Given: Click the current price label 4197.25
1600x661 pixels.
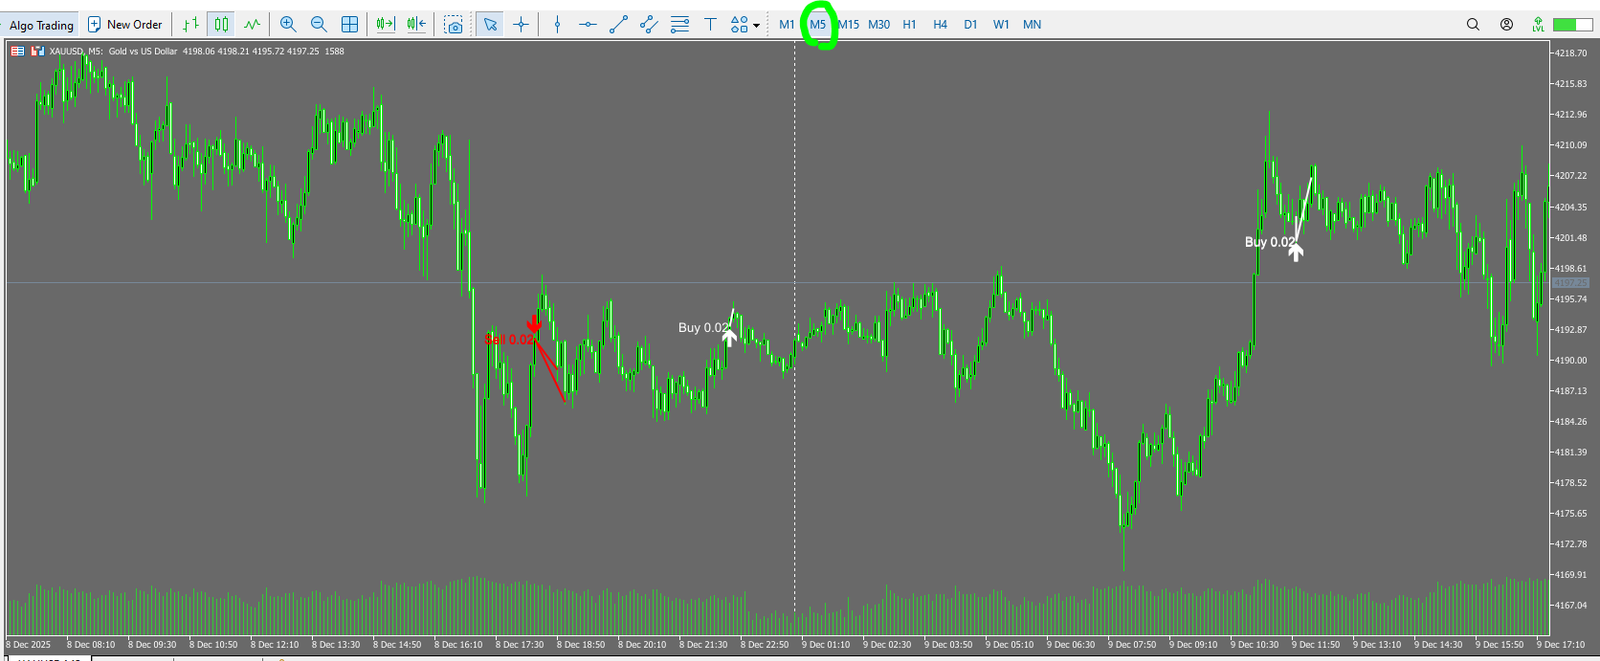Looking at the screenshot, I should coord(1570,283).
